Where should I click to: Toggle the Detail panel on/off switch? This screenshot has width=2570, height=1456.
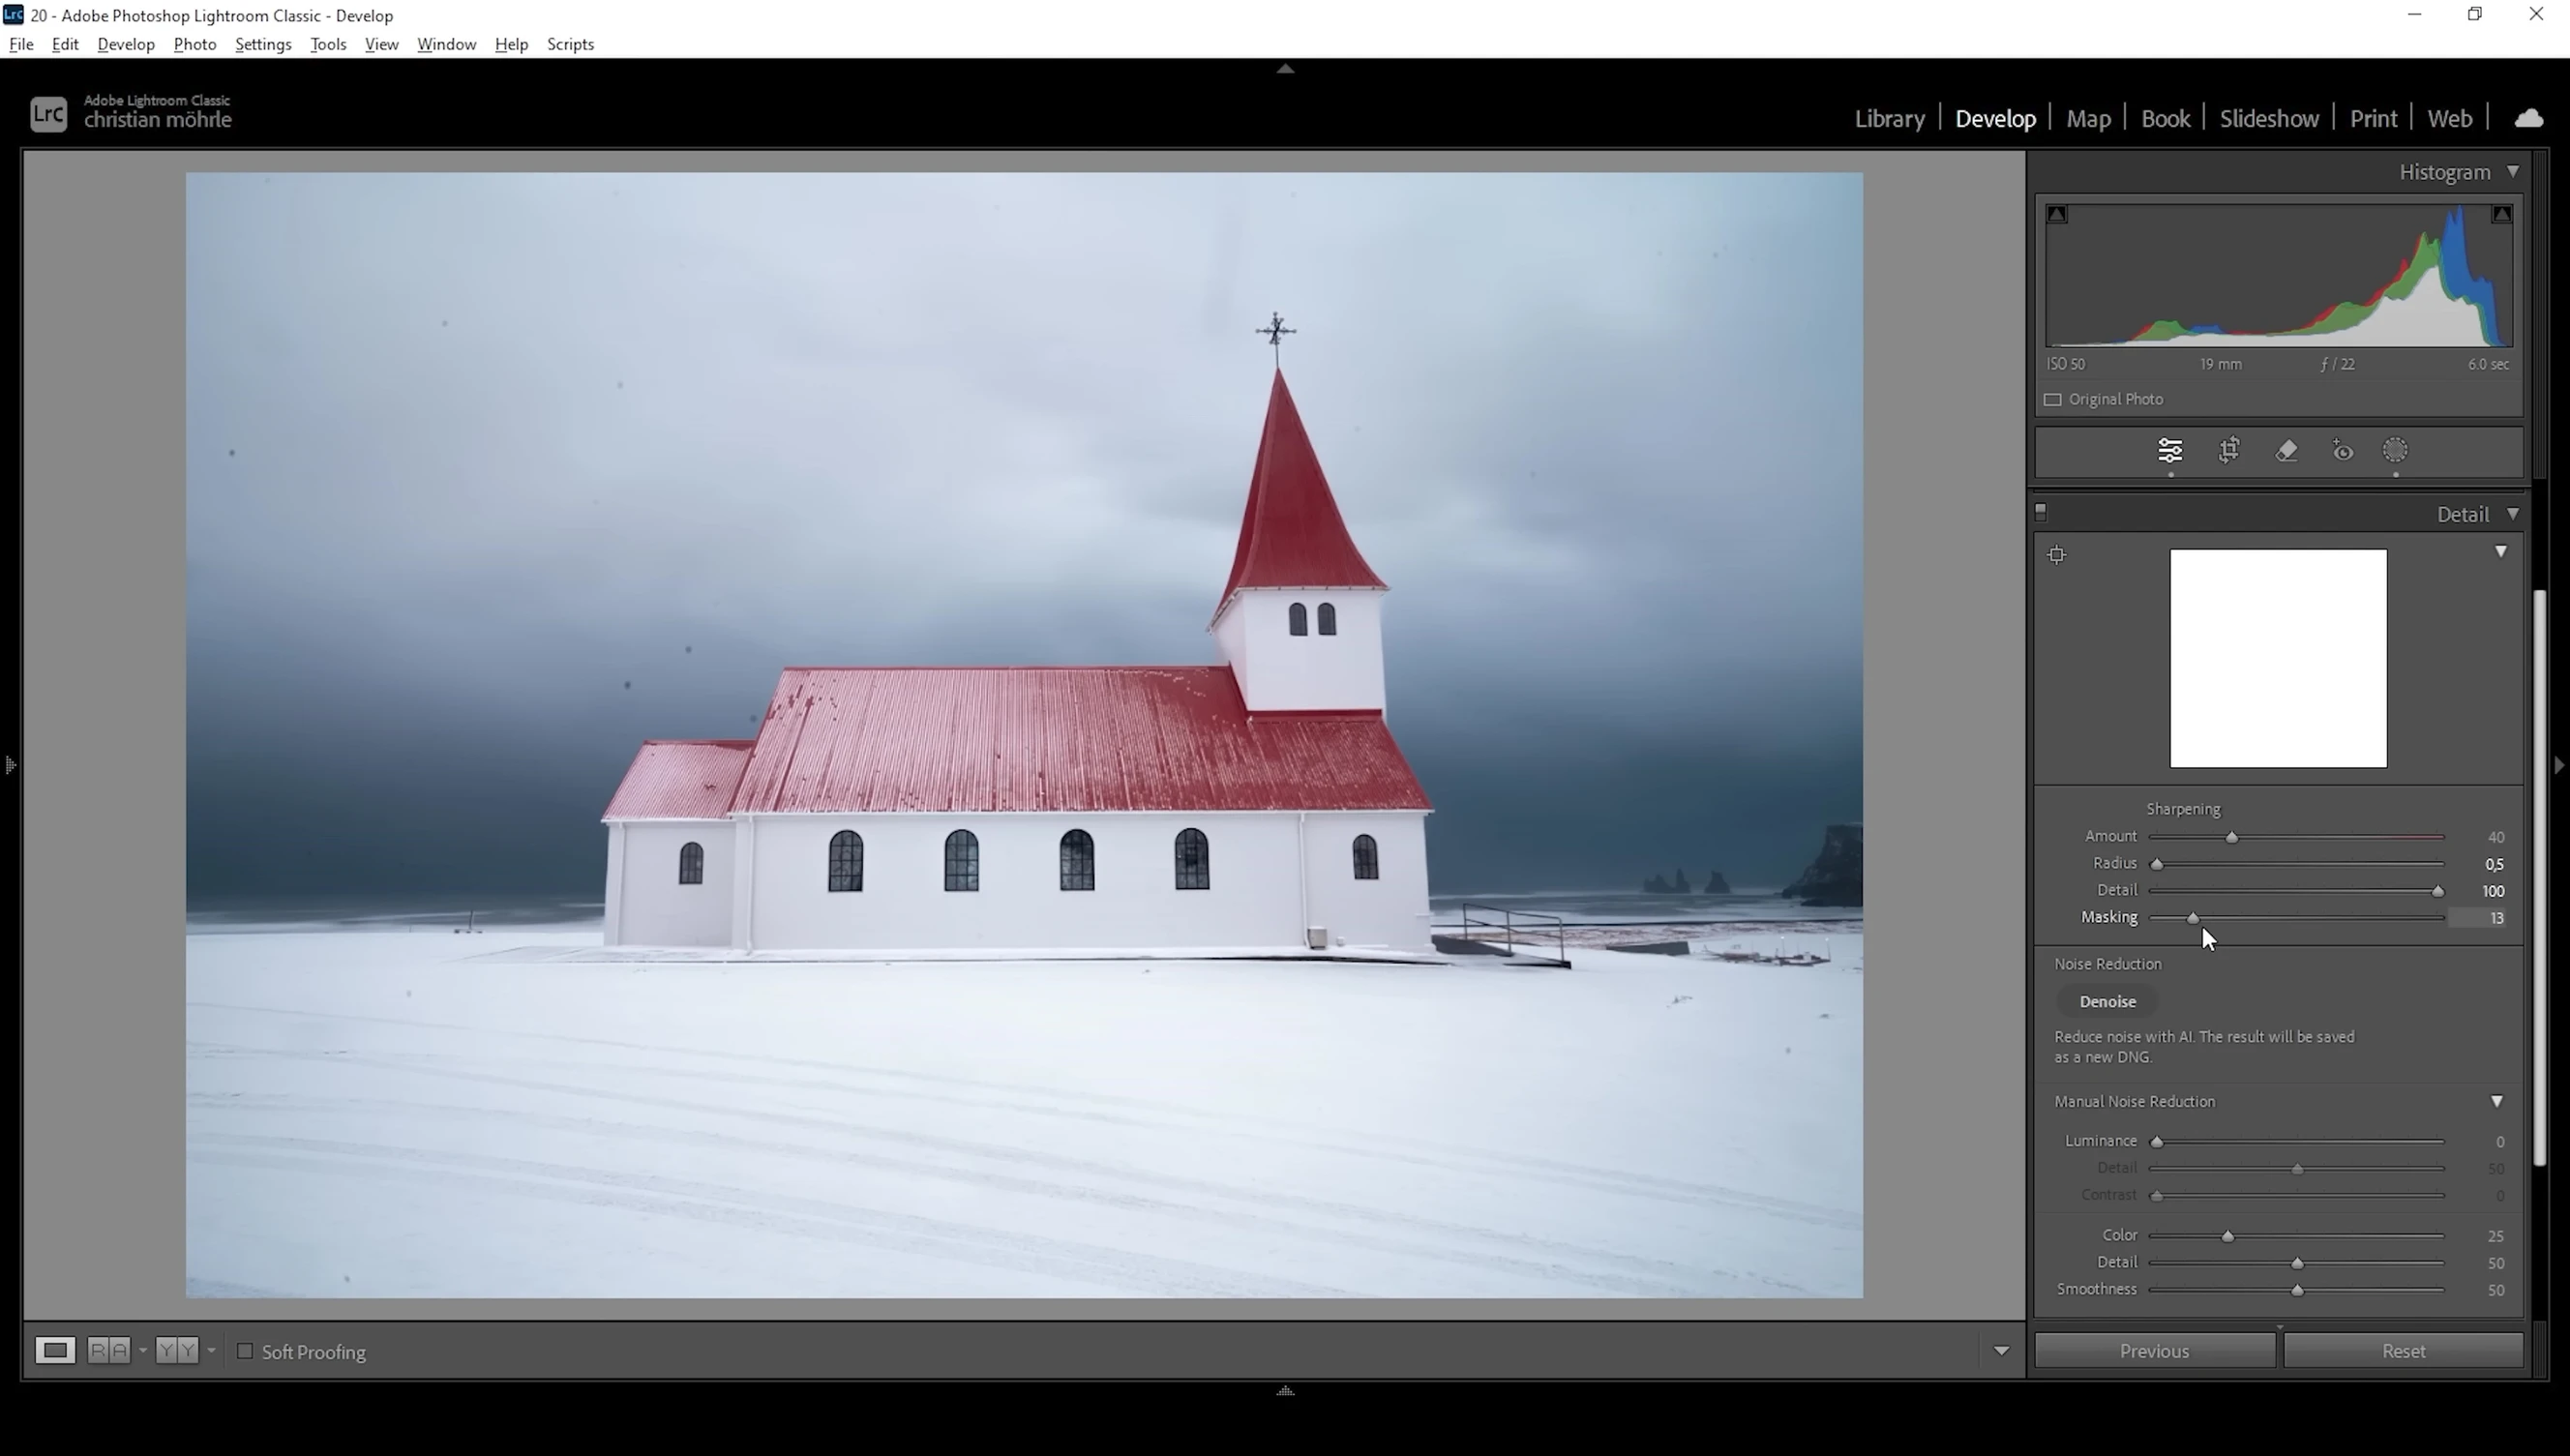point(2041,512)
